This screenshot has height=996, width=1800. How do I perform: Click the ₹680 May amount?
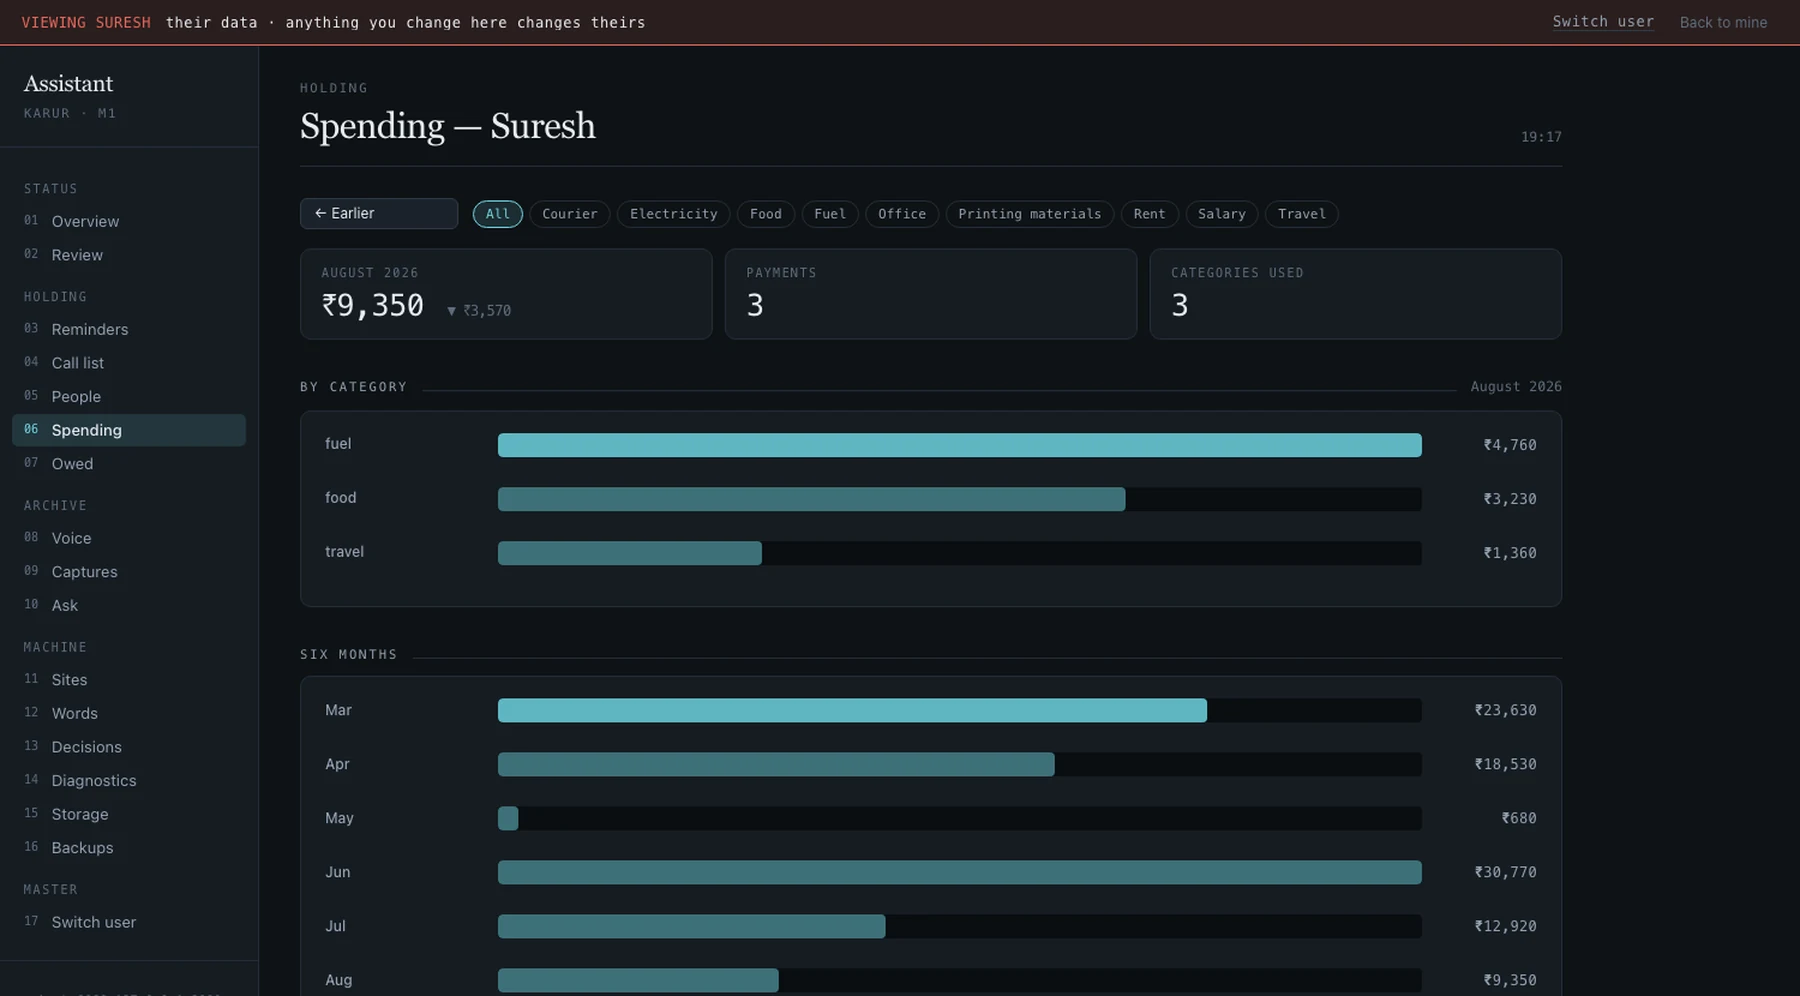pos(1519,818)
